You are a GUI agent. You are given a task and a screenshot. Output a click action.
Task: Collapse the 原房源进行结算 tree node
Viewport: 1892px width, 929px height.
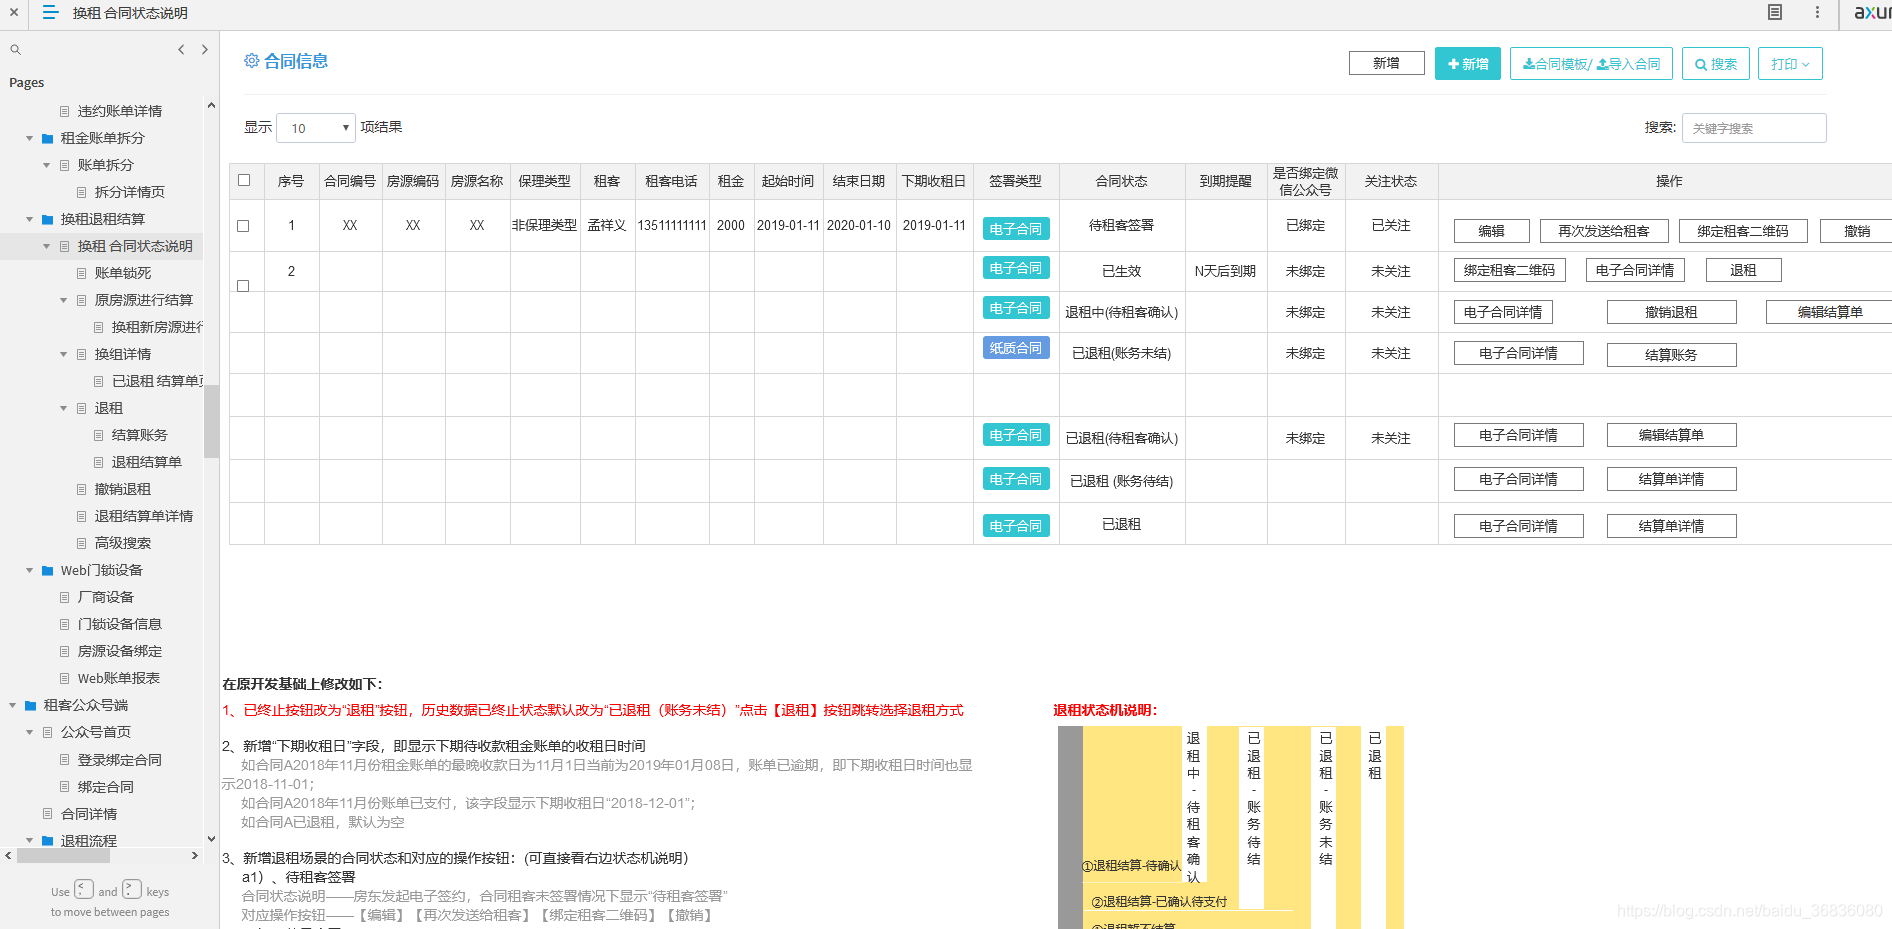[x=64, y=300]
